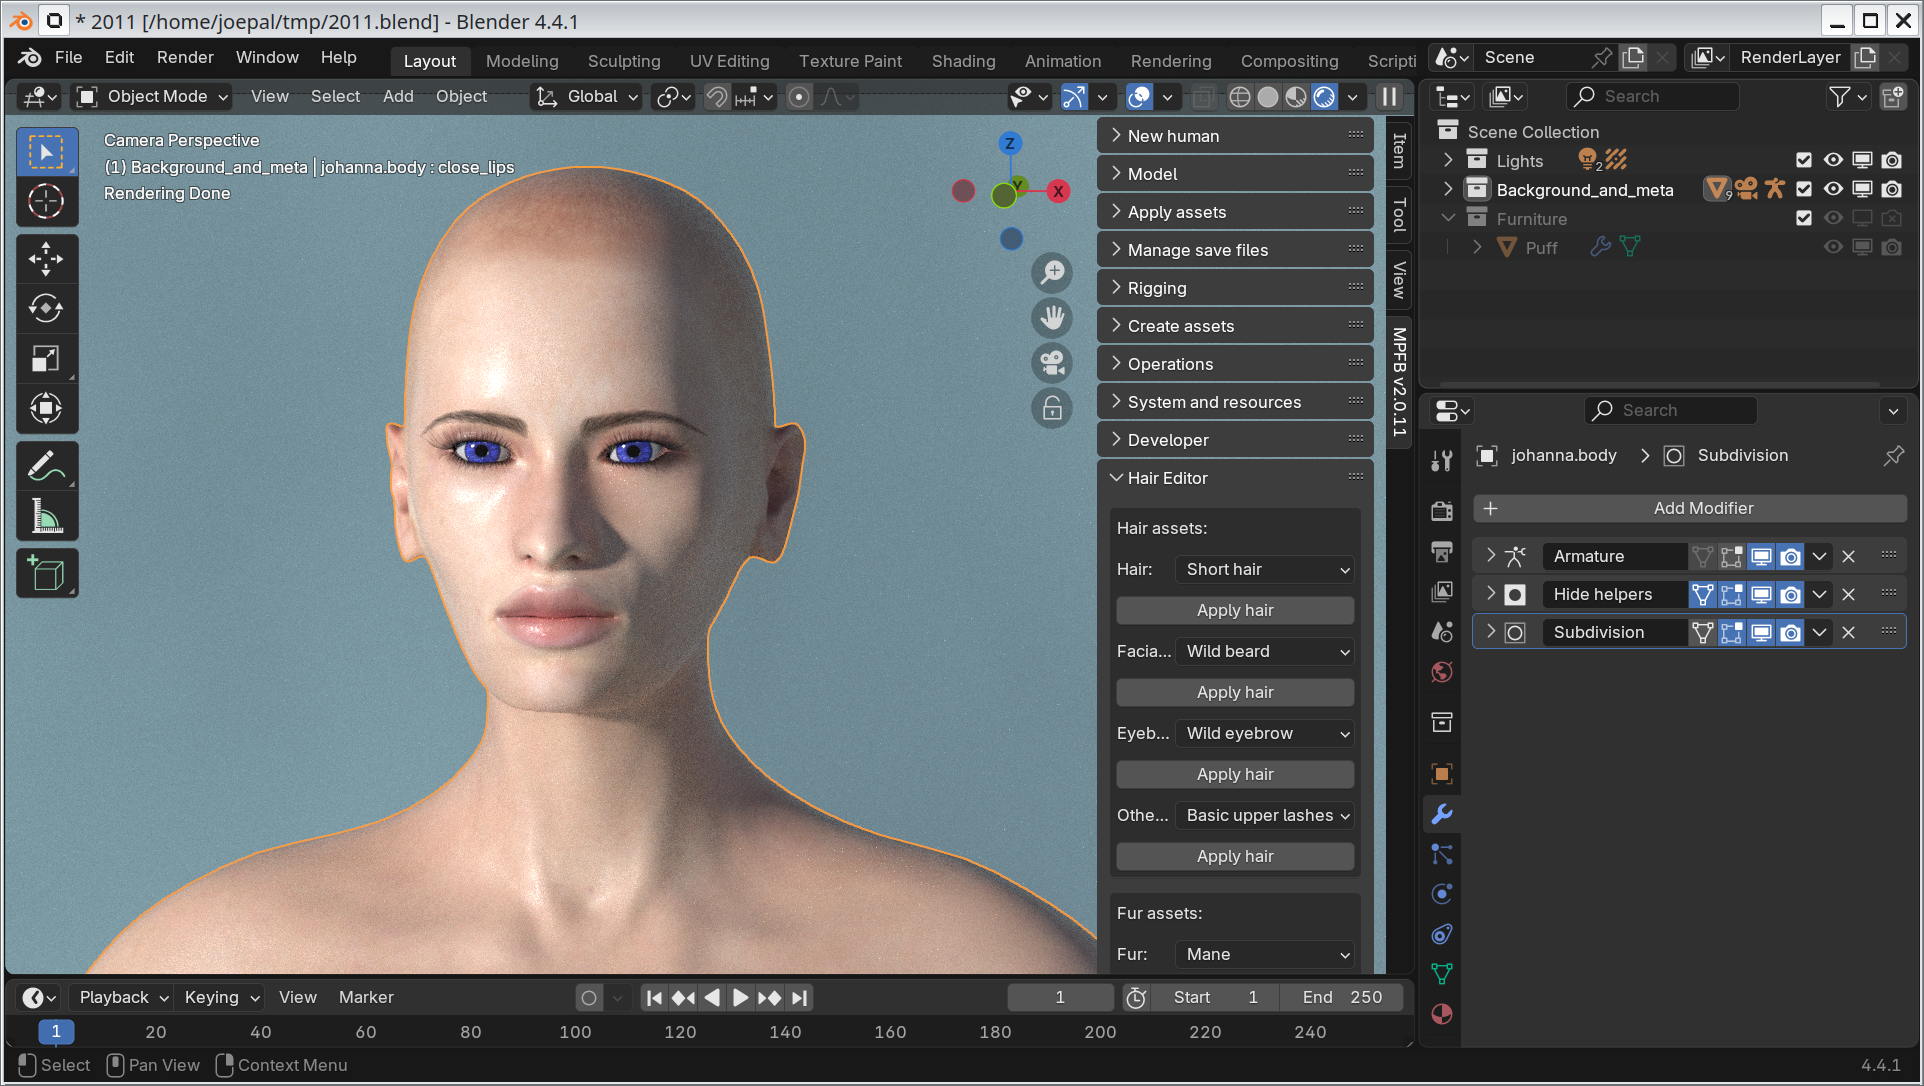Toggle Armature modifier edit mode display

(1732, 556)
